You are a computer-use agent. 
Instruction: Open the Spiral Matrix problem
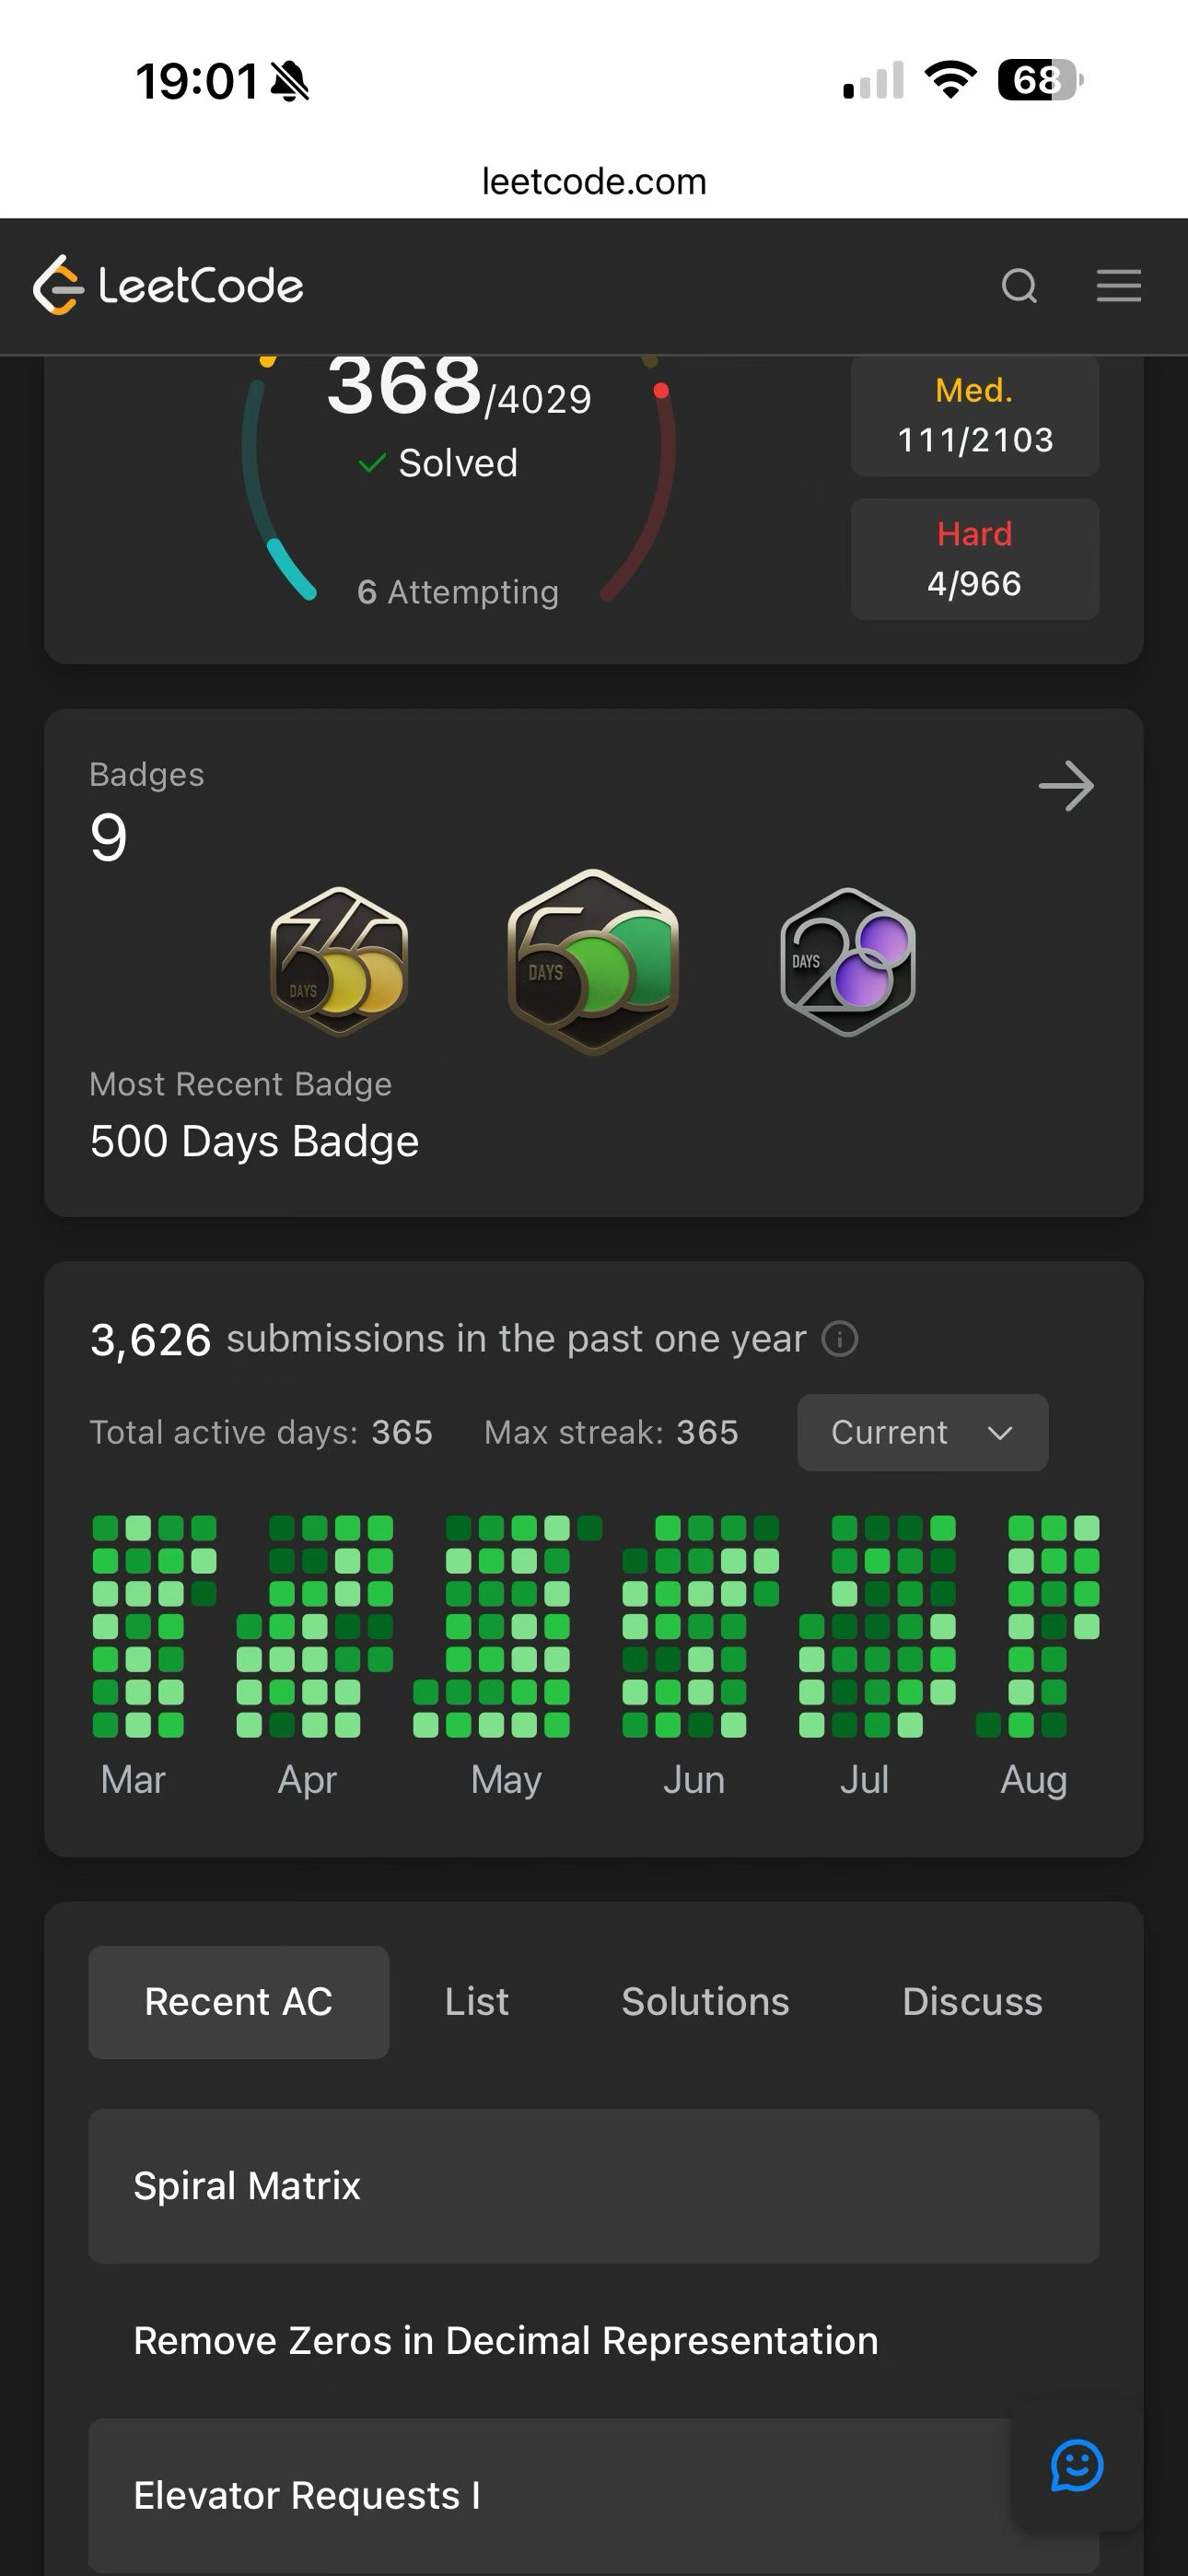coord(594,2186)
